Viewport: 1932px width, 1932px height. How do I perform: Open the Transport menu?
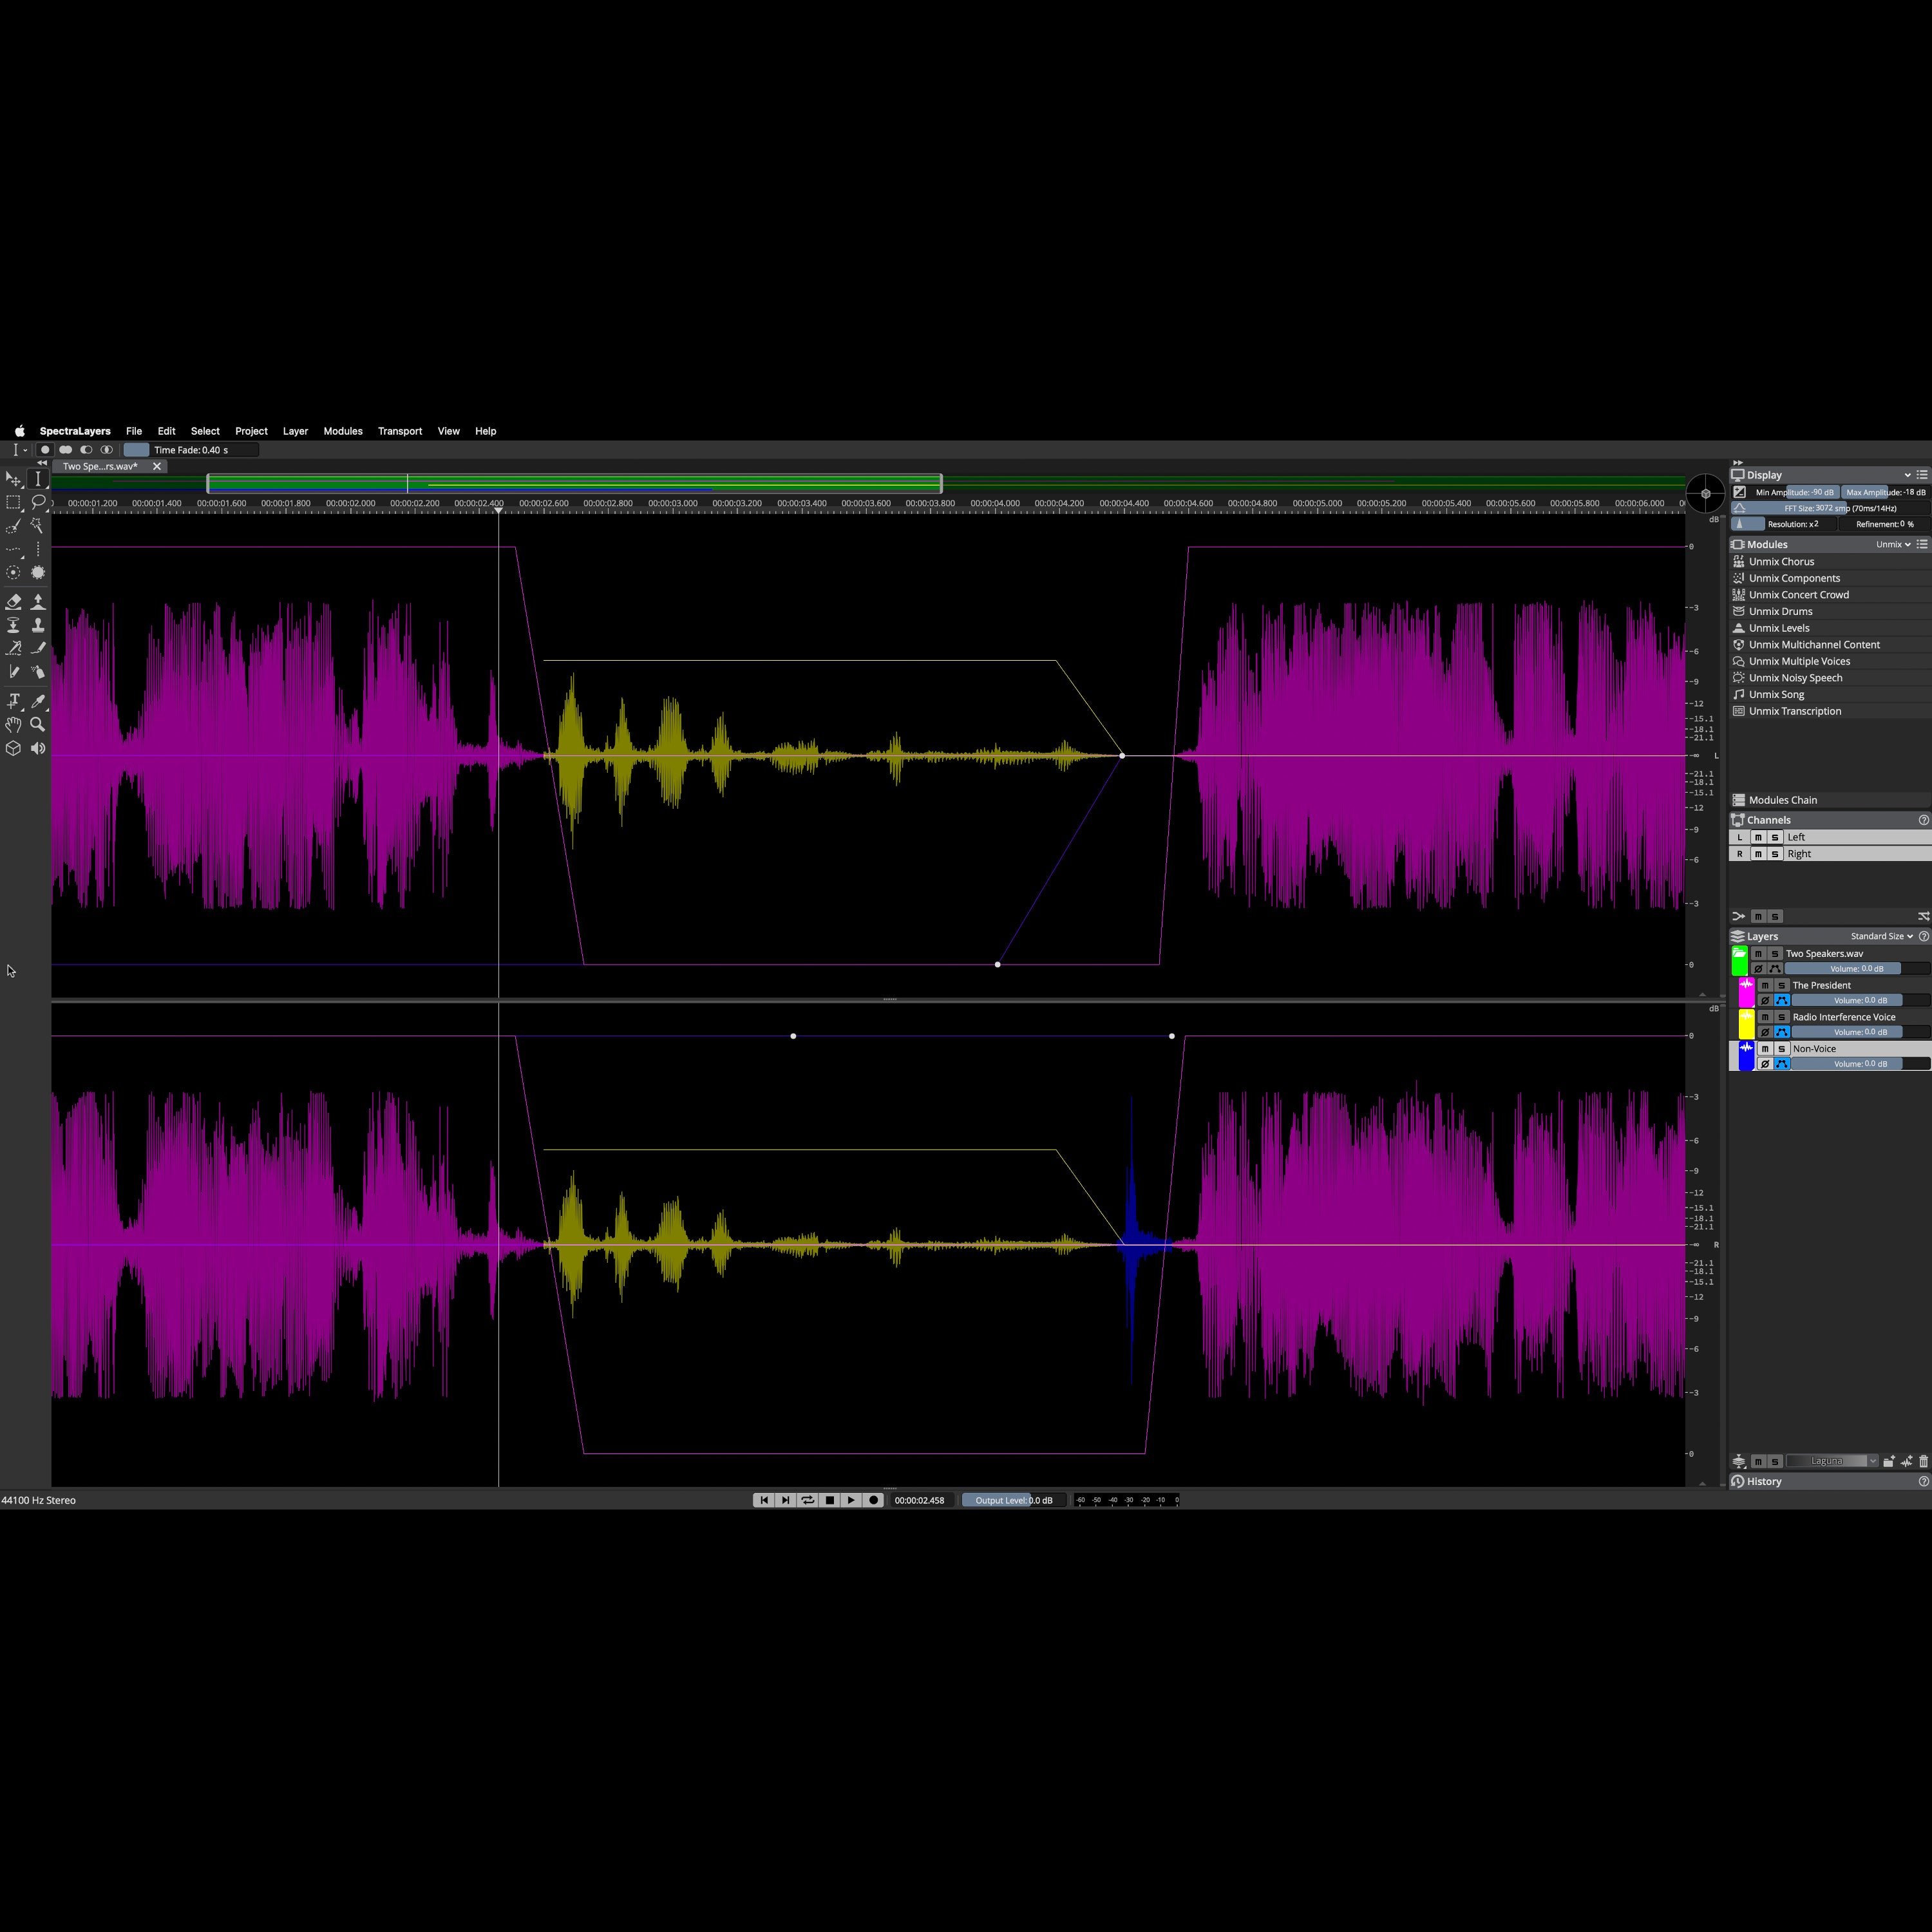click(x=400, y=431)
